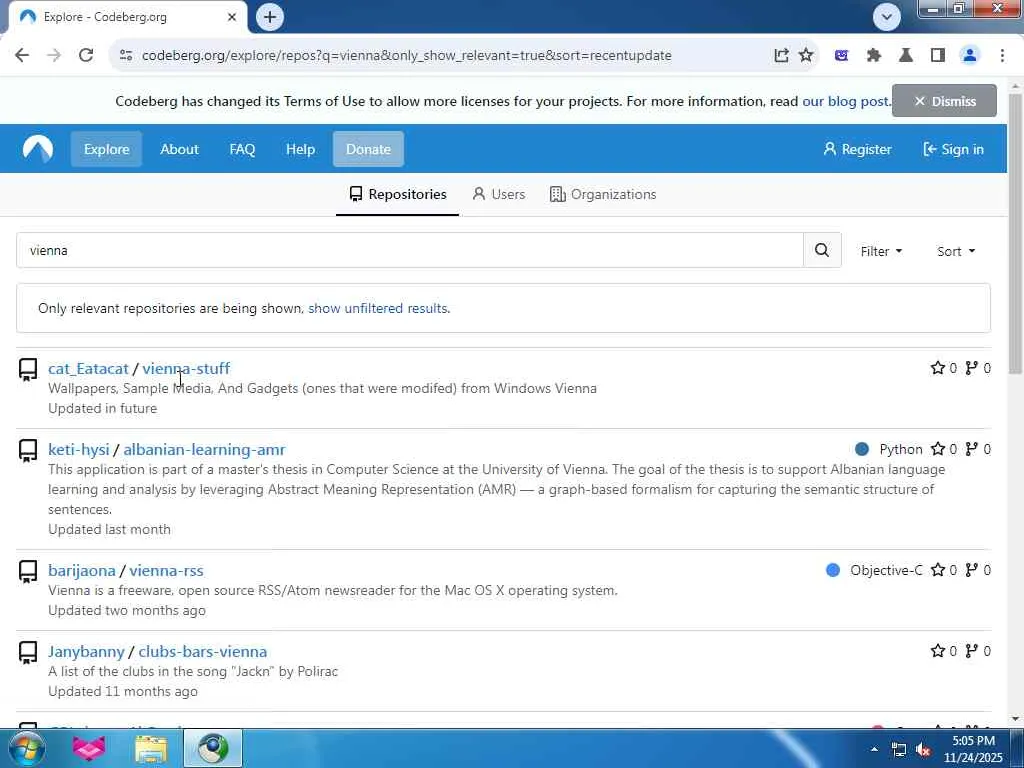The height and width of the screenshot is (768, 1024).
Task: Toggle the browser side panel icon
Action: pos(938,56)
